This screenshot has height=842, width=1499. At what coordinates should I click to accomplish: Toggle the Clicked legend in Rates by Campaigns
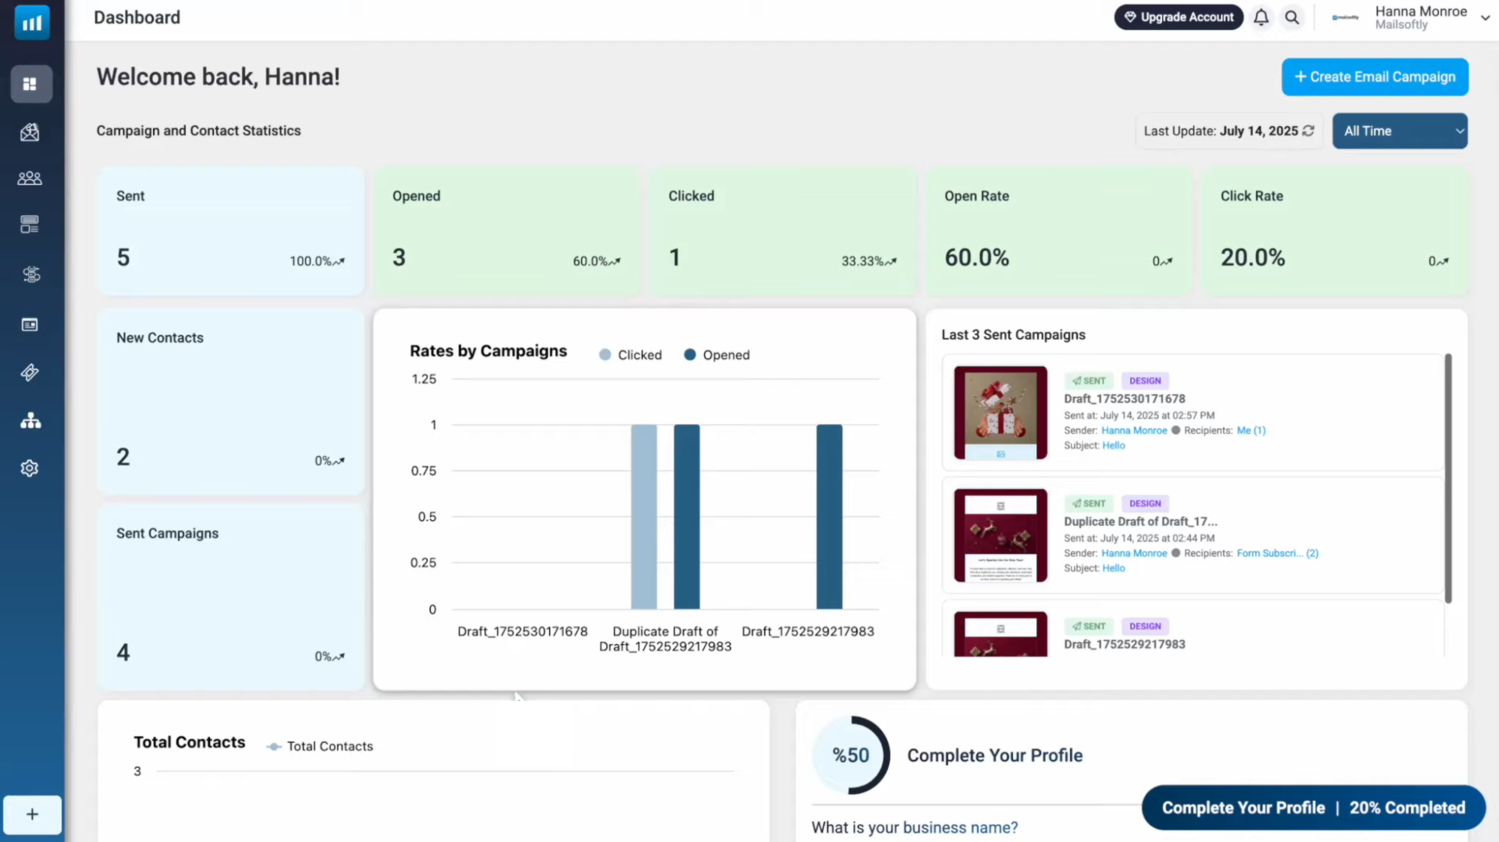[629, 354]
